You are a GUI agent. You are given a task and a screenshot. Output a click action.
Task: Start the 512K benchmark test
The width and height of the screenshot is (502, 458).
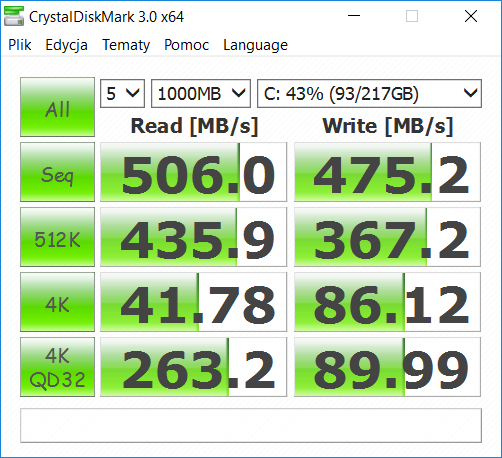pyautogui.click(x=57, y=237)
